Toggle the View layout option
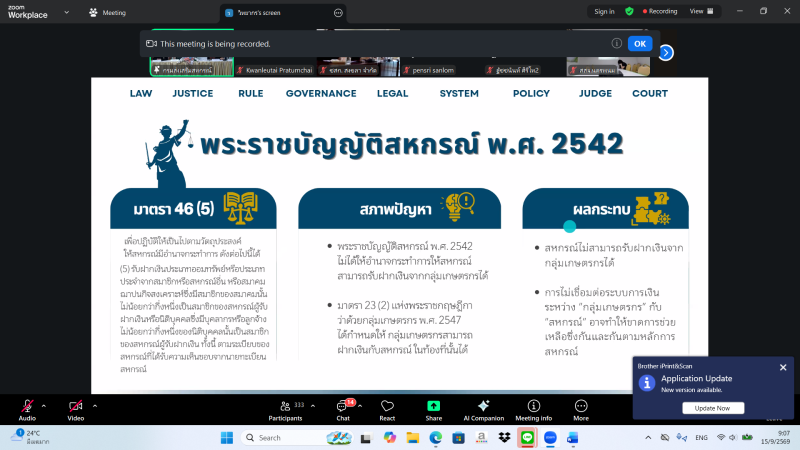 coord(702,11)
